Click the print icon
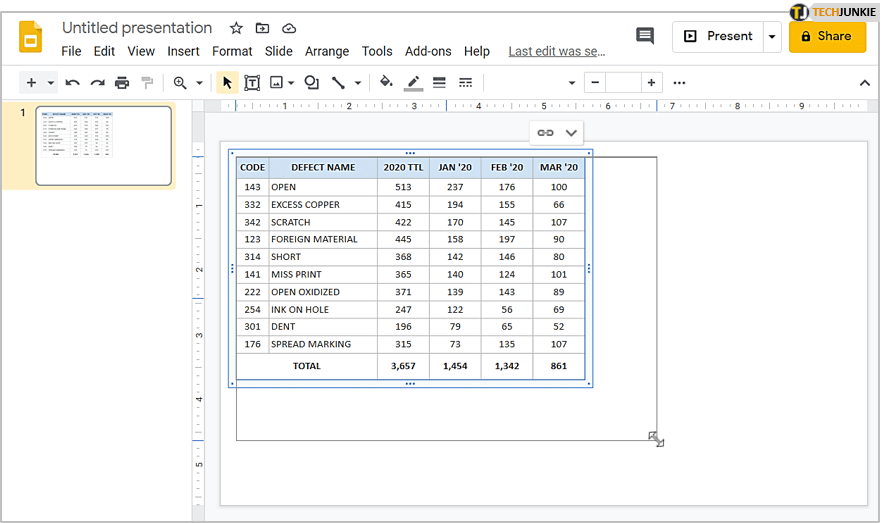 [122, 83]
